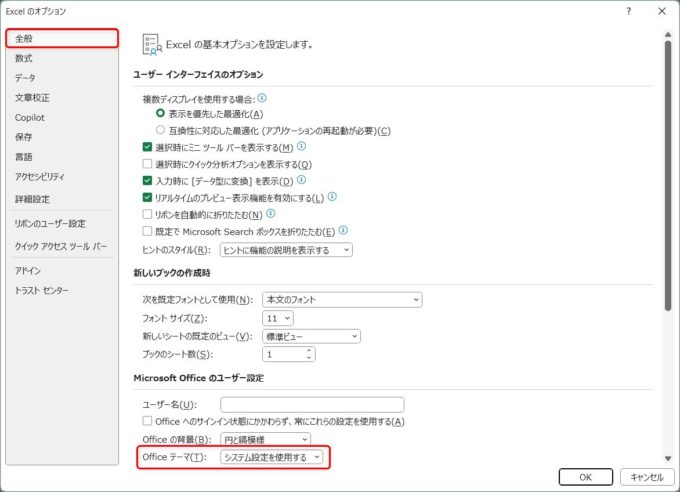Screen dimensions: 680x492
Task: Increase ブックのシート数 with up arrow
Action: point(310,350)
